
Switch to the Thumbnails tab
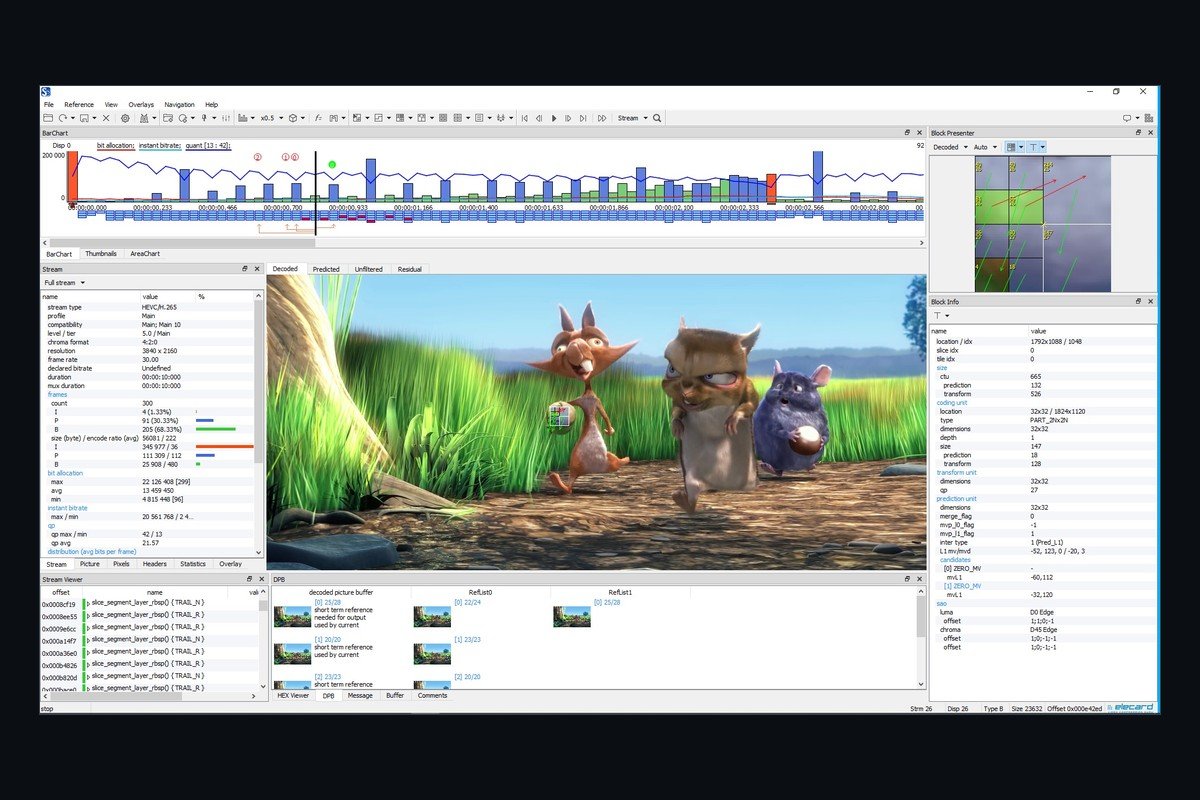(x=101, y=254)
